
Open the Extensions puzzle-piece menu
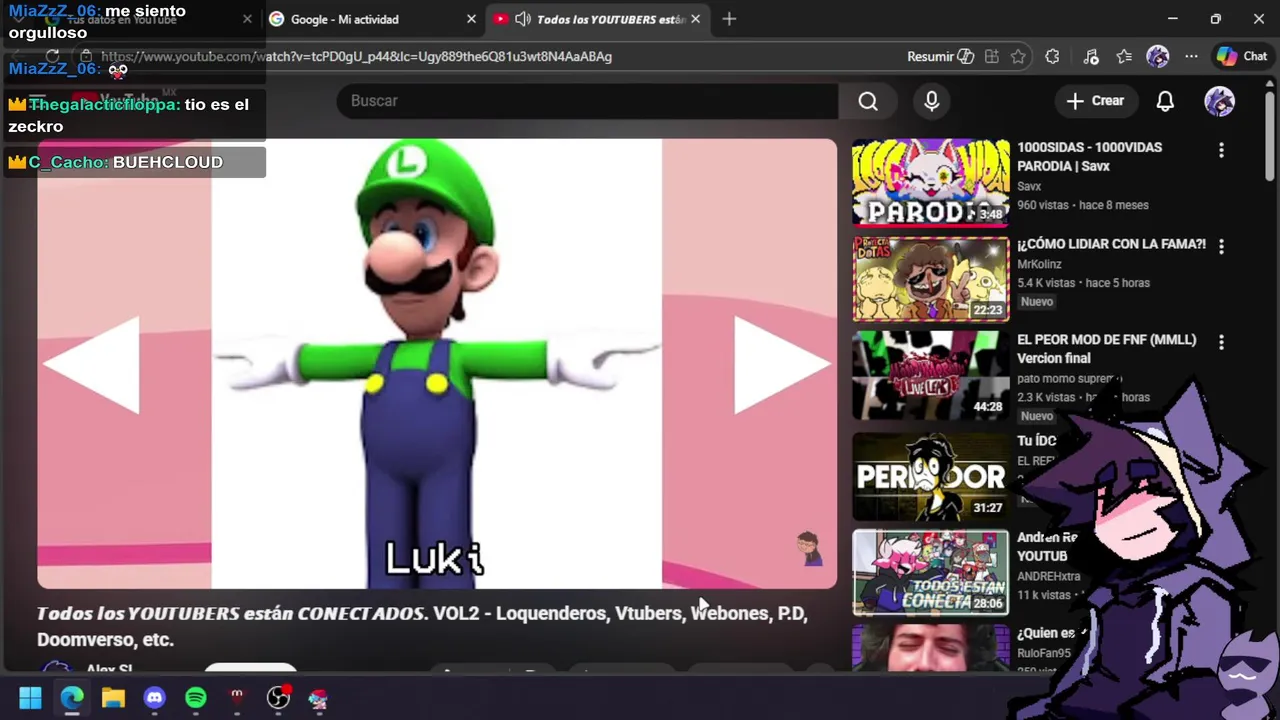[x=1052, y=57]
